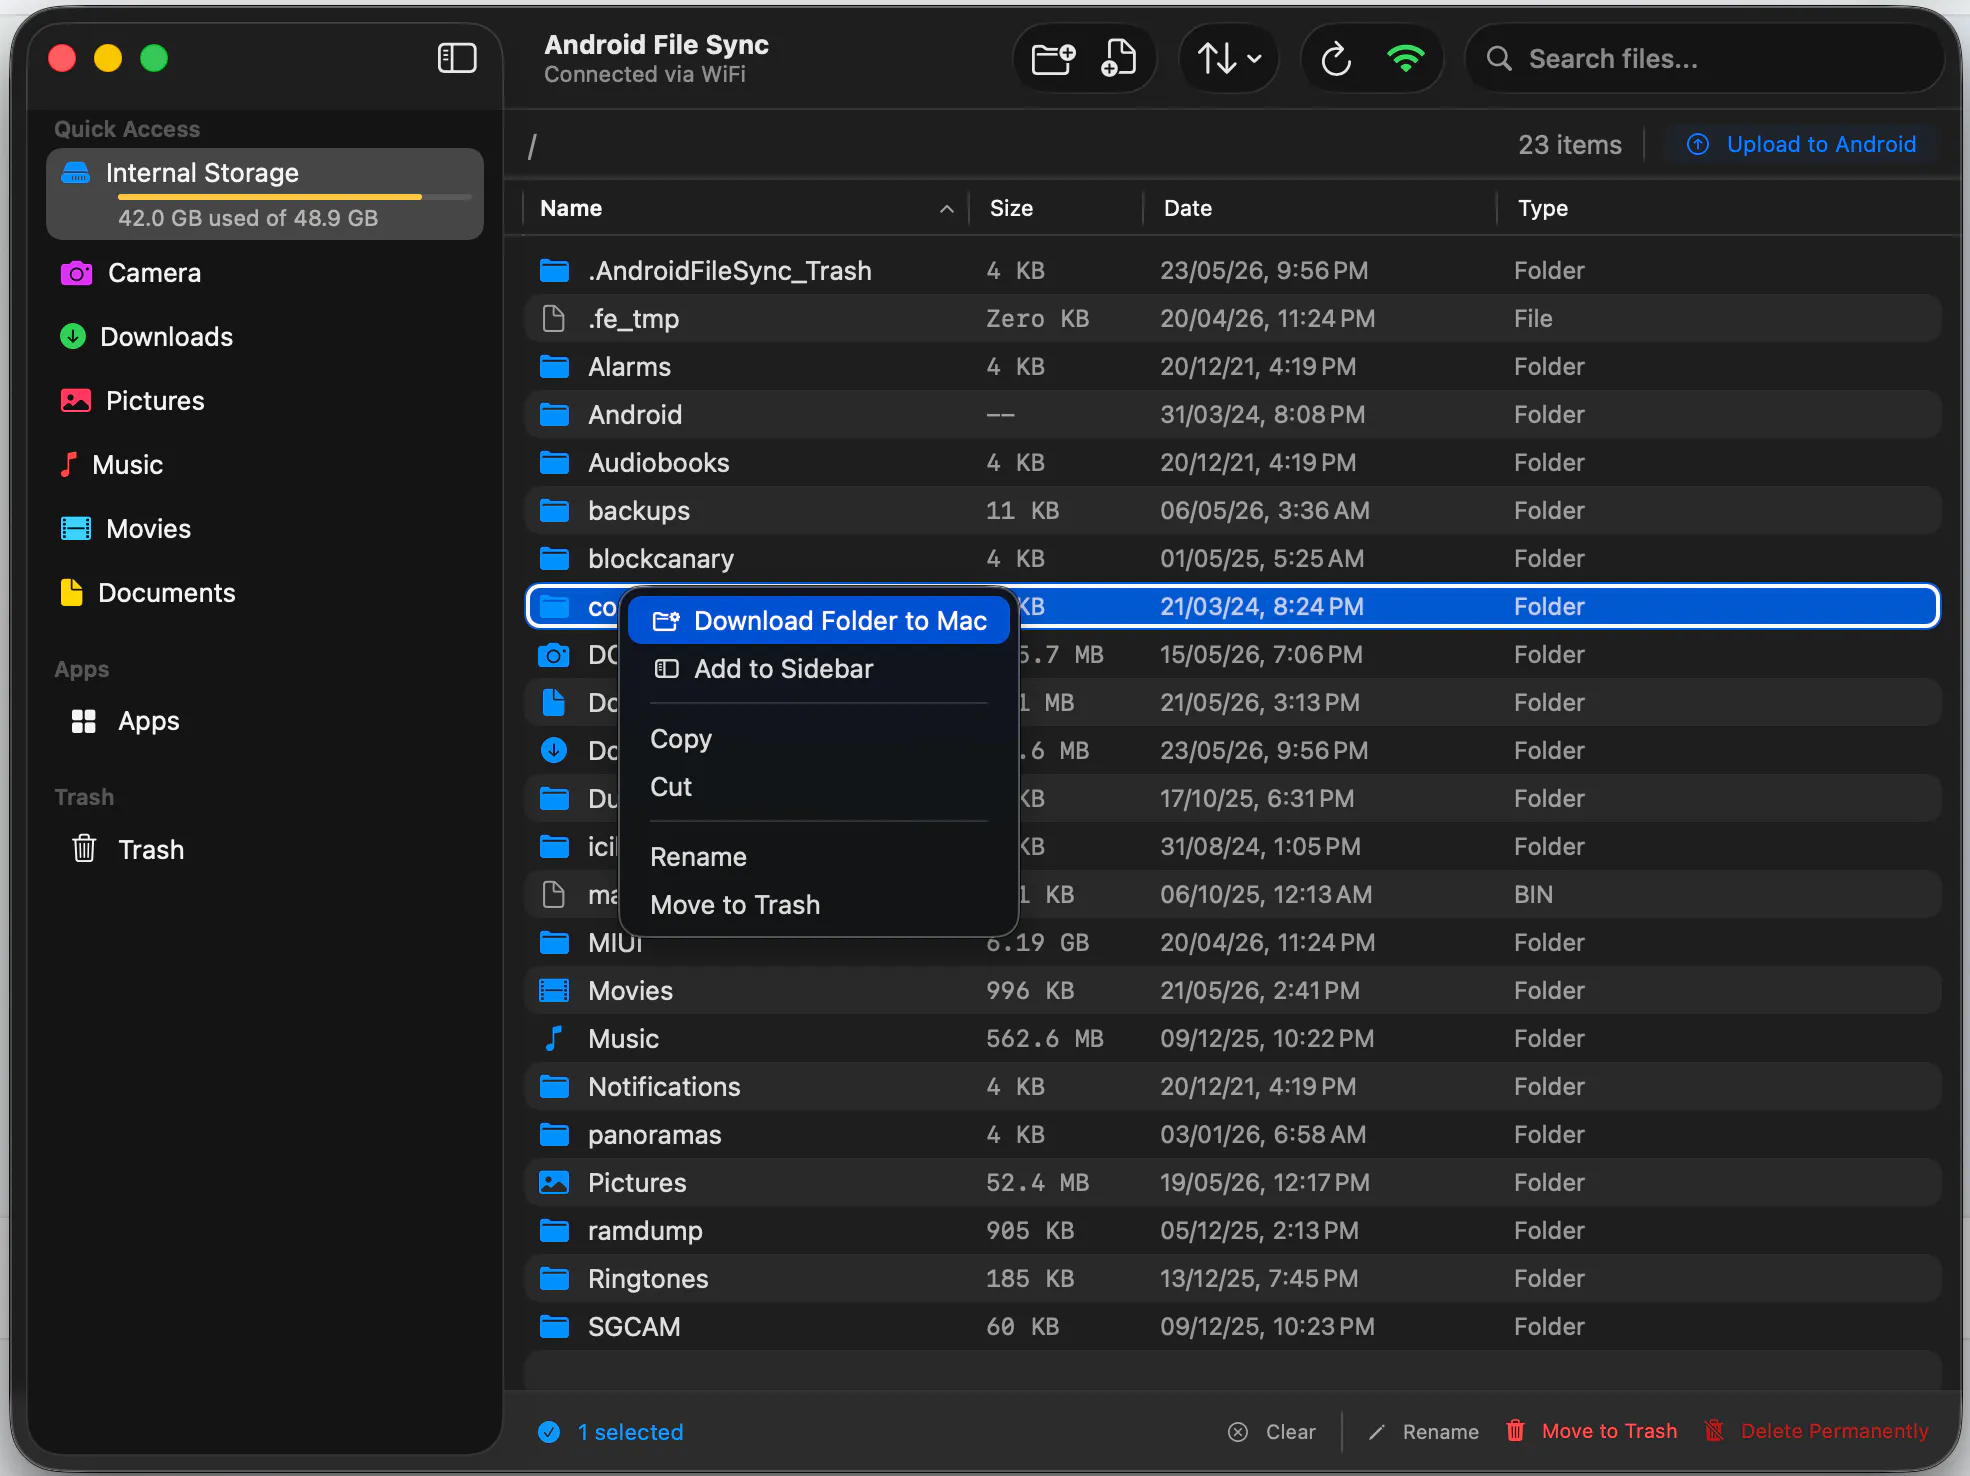Open Movies in the sidebar
The height and width of the screenshot is (1476, 1970).
265,529
